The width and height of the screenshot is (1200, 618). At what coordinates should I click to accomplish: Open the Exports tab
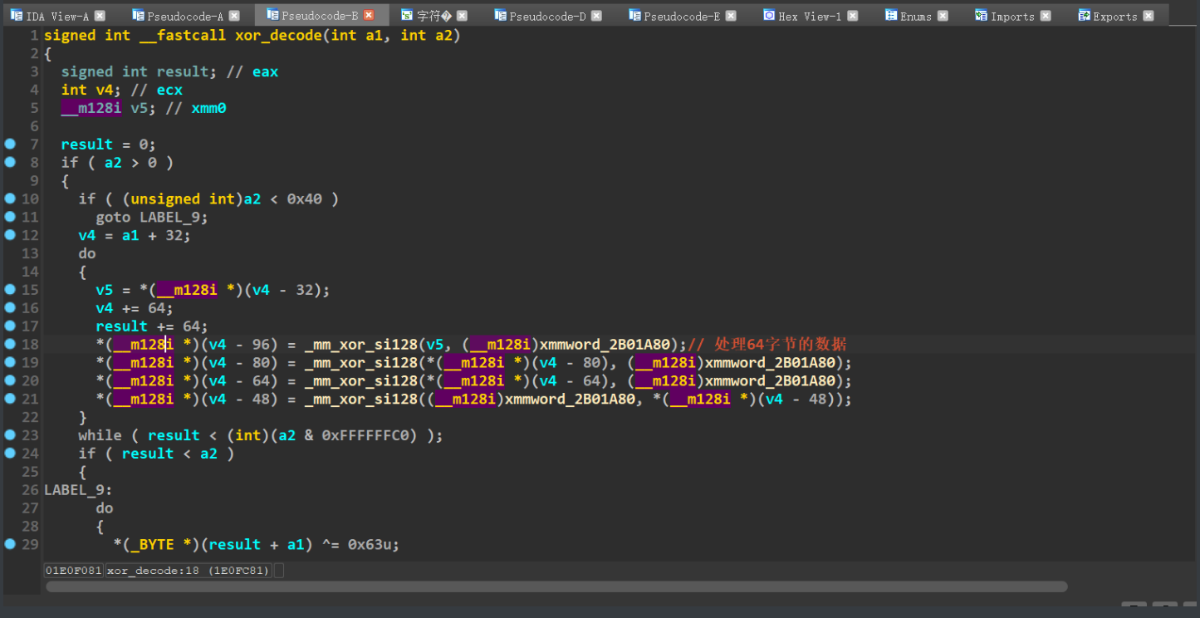1114,16
